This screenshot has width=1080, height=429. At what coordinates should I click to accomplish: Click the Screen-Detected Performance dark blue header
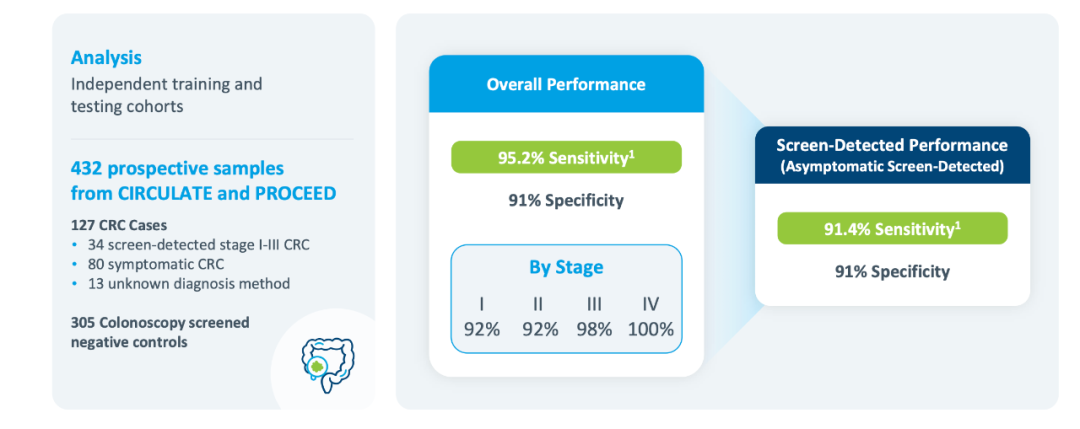point(892,155)
